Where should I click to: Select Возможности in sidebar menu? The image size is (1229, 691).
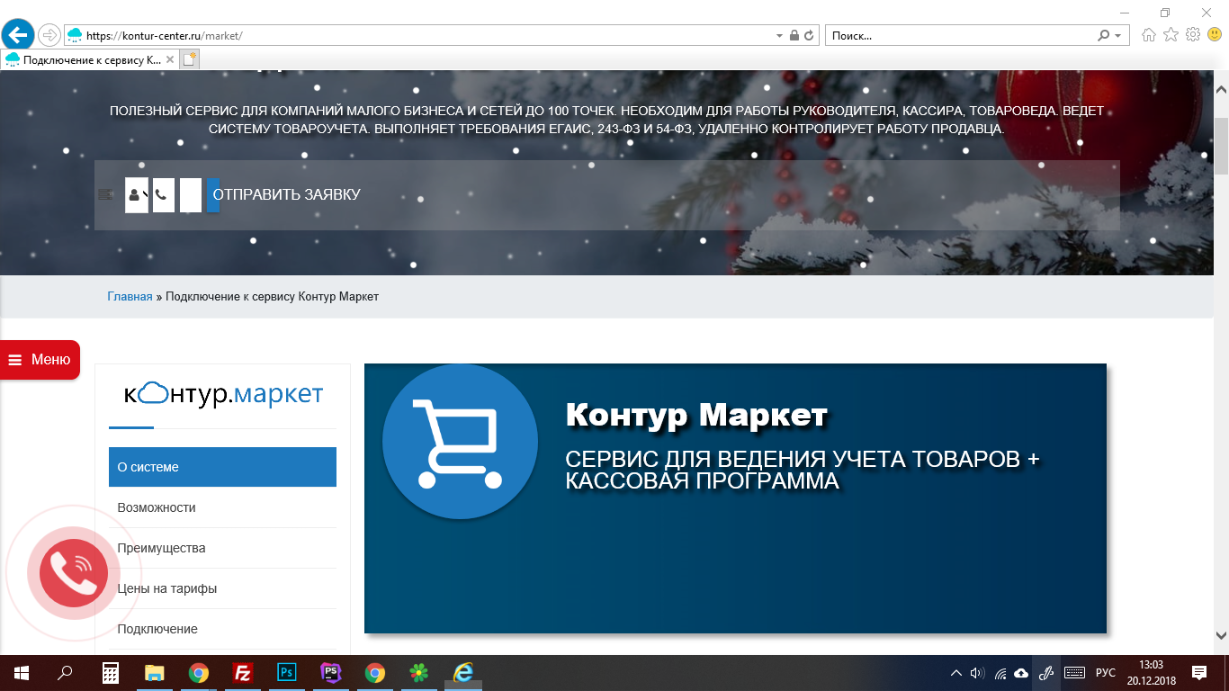pyautogui.click(x=222, y=508)
